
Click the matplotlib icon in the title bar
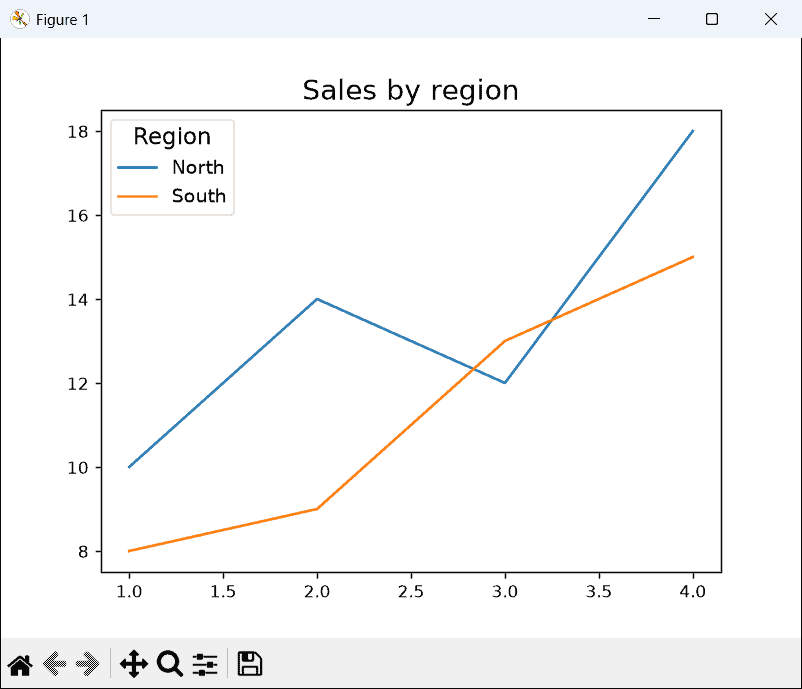19,19
